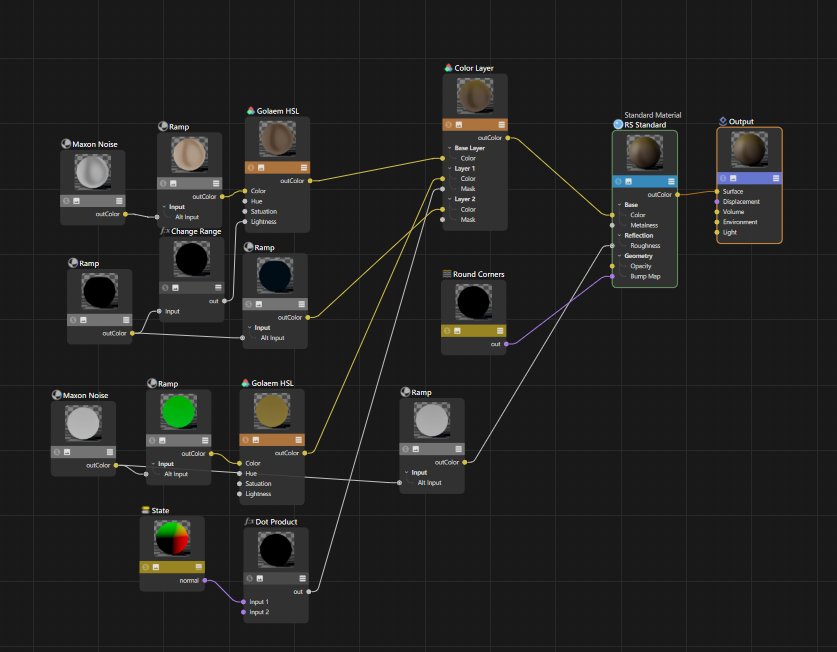Click the Output node preview sphere
The width and height of the screenshot is (837, 652).
coord(749,150)
